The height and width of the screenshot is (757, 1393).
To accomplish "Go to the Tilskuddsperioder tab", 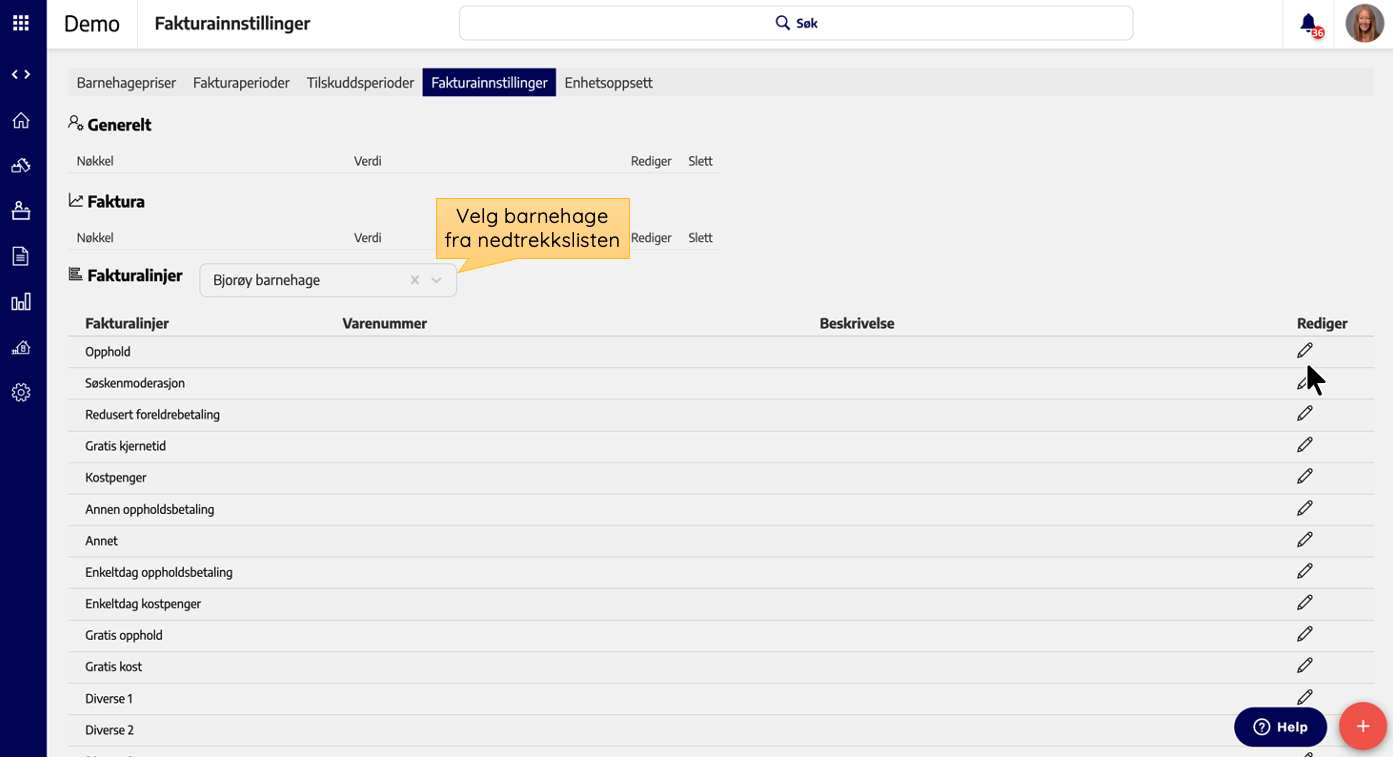I will coord(360,83).
